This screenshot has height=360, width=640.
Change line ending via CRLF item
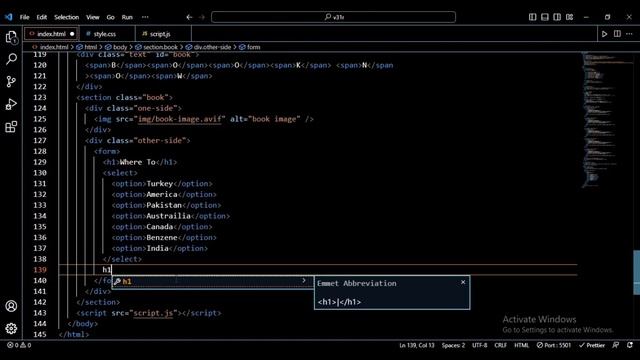500,345
